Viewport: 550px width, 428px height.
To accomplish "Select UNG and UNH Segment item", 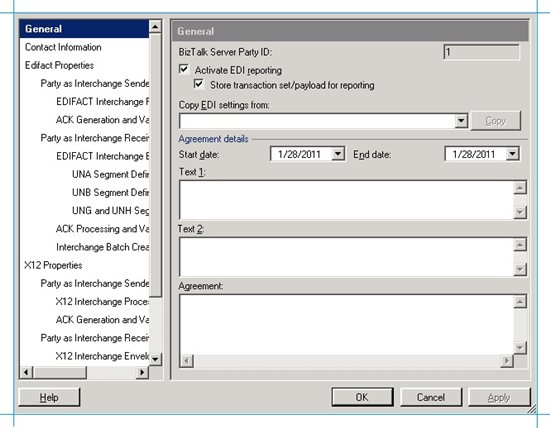I will [110, 210].
